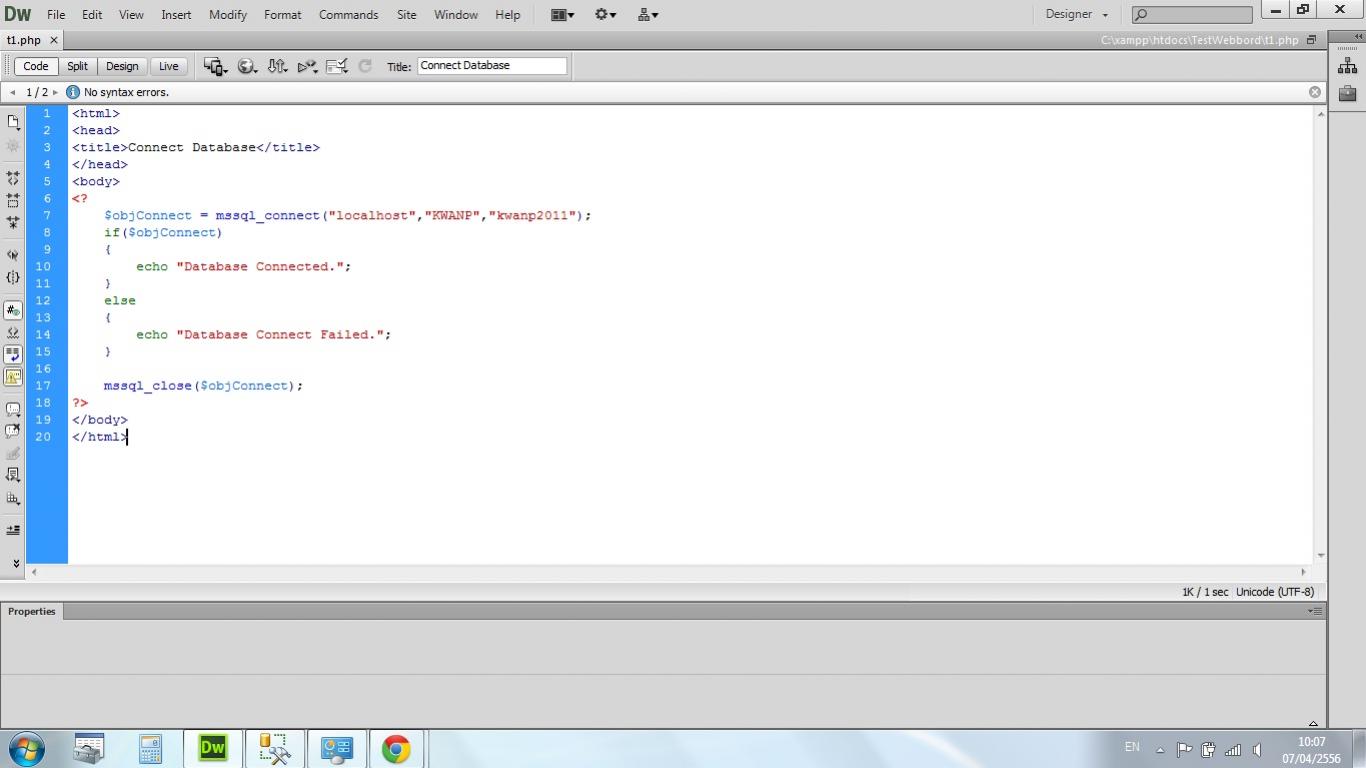Open the Modify menu

(x=228, y=15)
